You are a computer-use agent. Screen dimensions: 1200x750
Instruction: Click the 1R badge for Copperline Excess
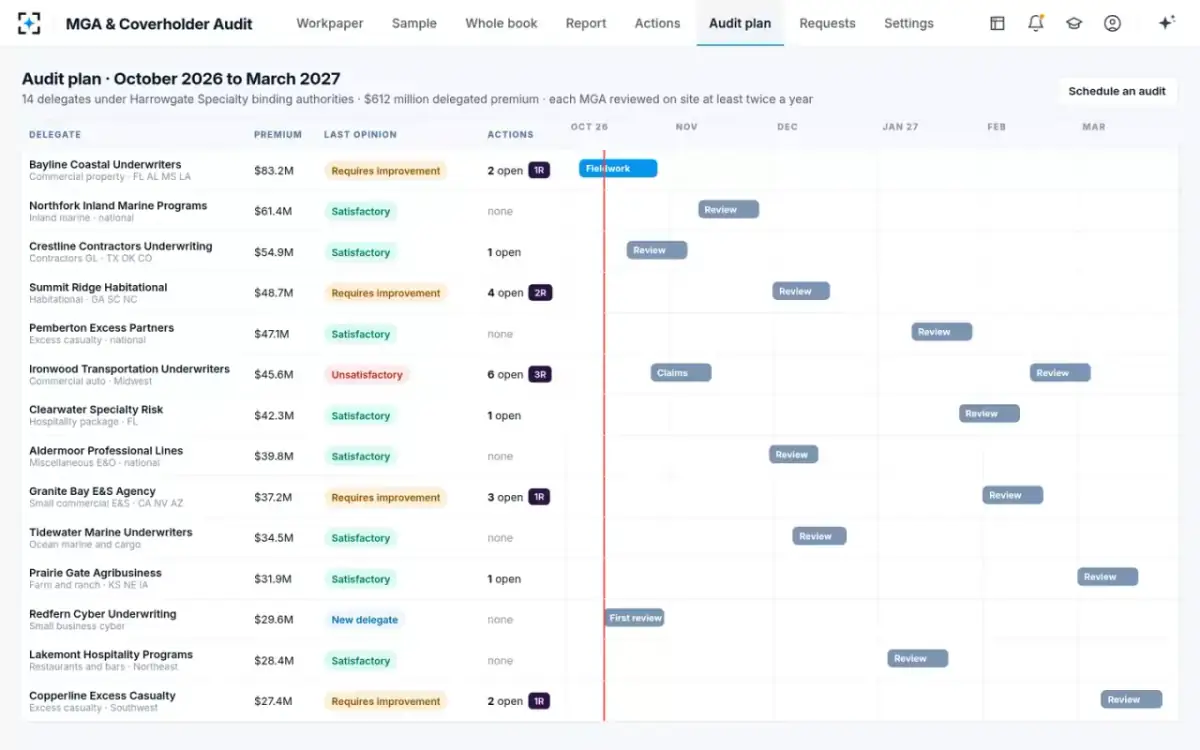click(539, 701)
